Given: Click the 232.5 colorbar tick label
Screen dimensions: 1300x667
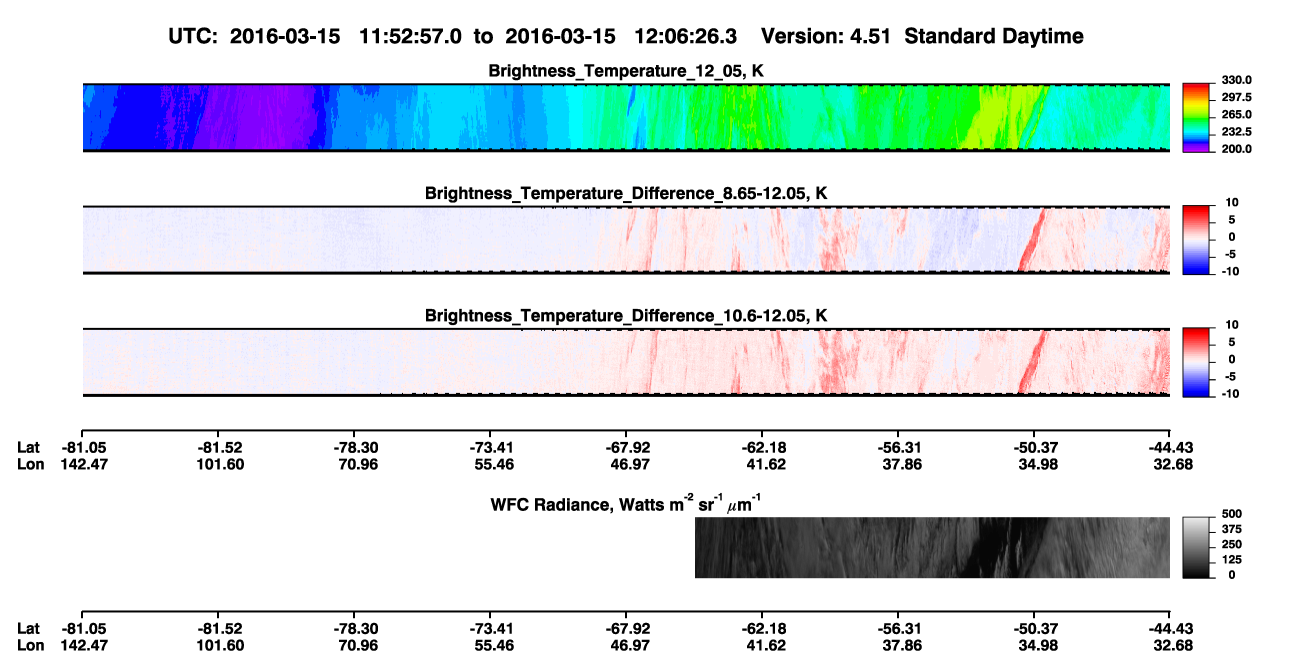Looking at the screenshot, I should [1236, 131].
